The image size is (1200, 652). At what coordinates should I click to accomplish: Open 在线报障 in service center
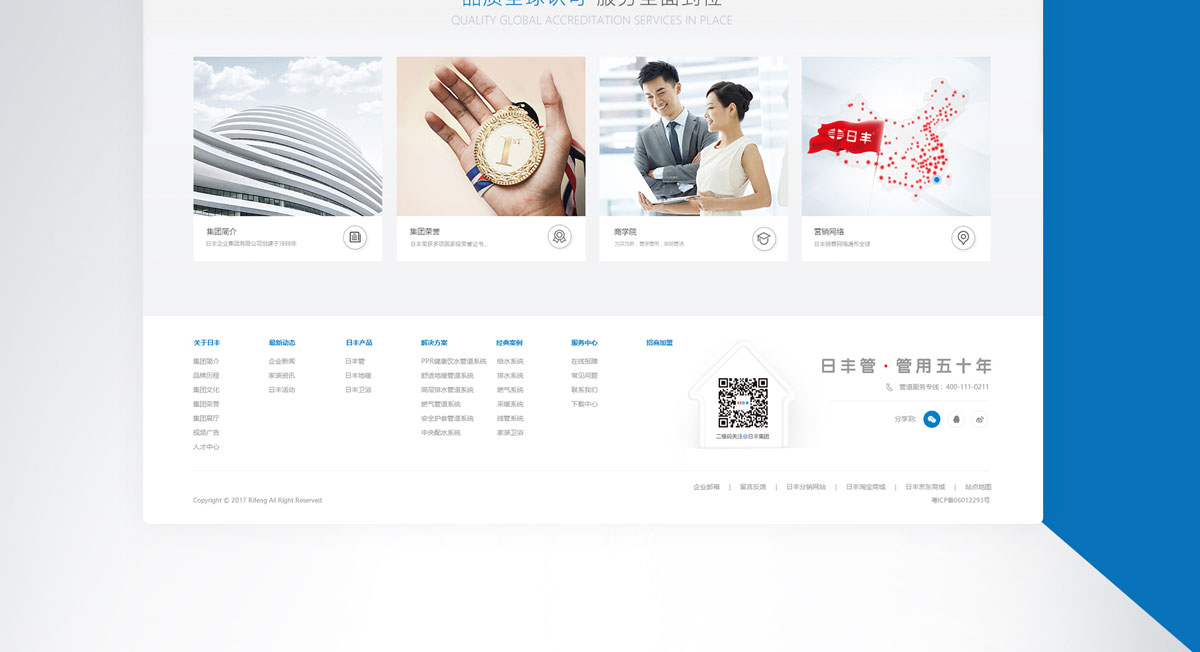tap(585, 361)
